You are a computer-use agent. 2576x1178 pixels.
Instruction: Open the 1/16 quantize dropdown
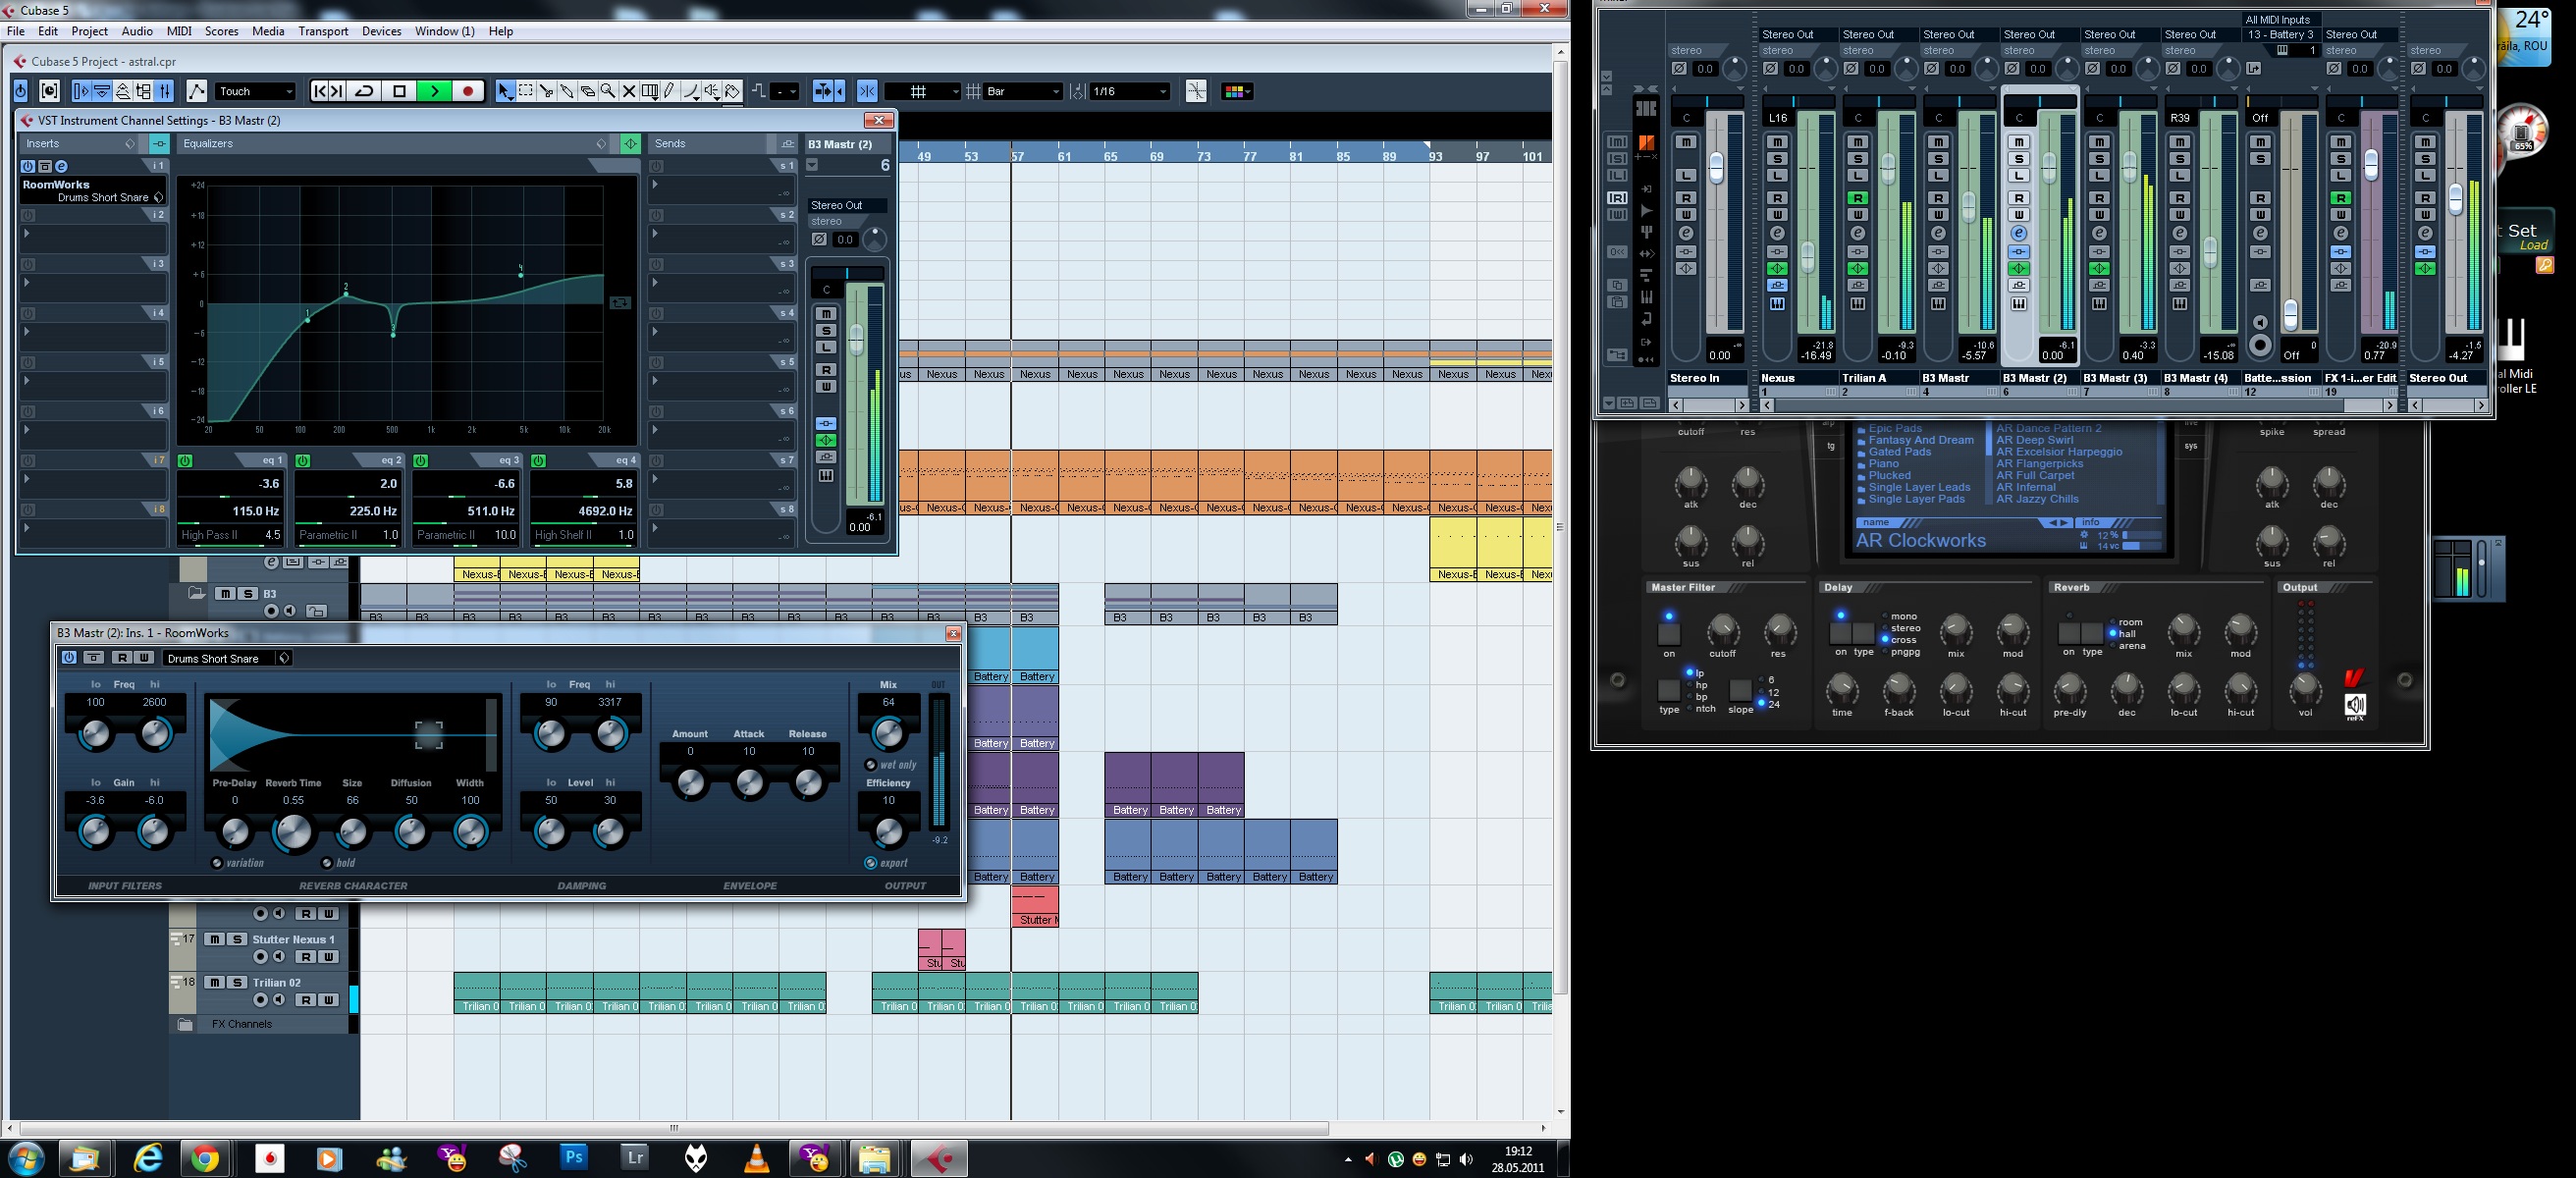click(1129, 91)
